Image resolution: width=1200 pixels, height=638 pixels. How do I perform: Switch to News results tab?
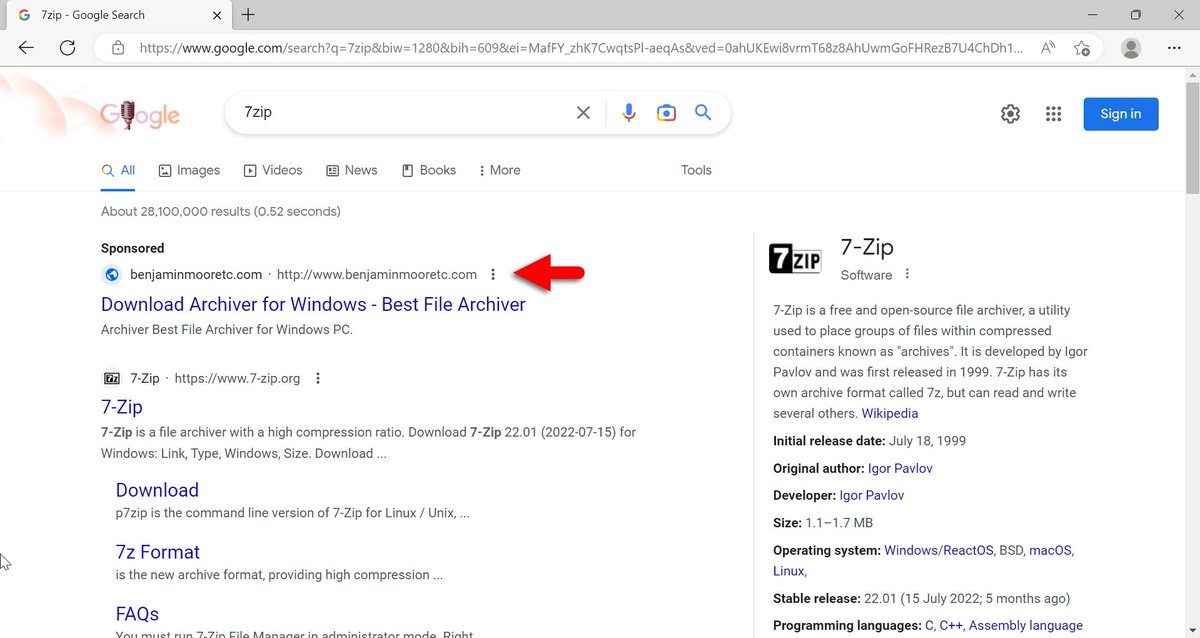(352, 170)
